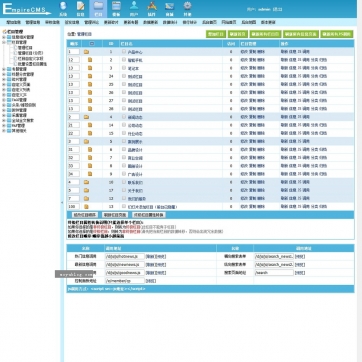Click the green 刷新首页 (refresh home) button
Viewport: 362px width, 362px height.
click(237, 34)
